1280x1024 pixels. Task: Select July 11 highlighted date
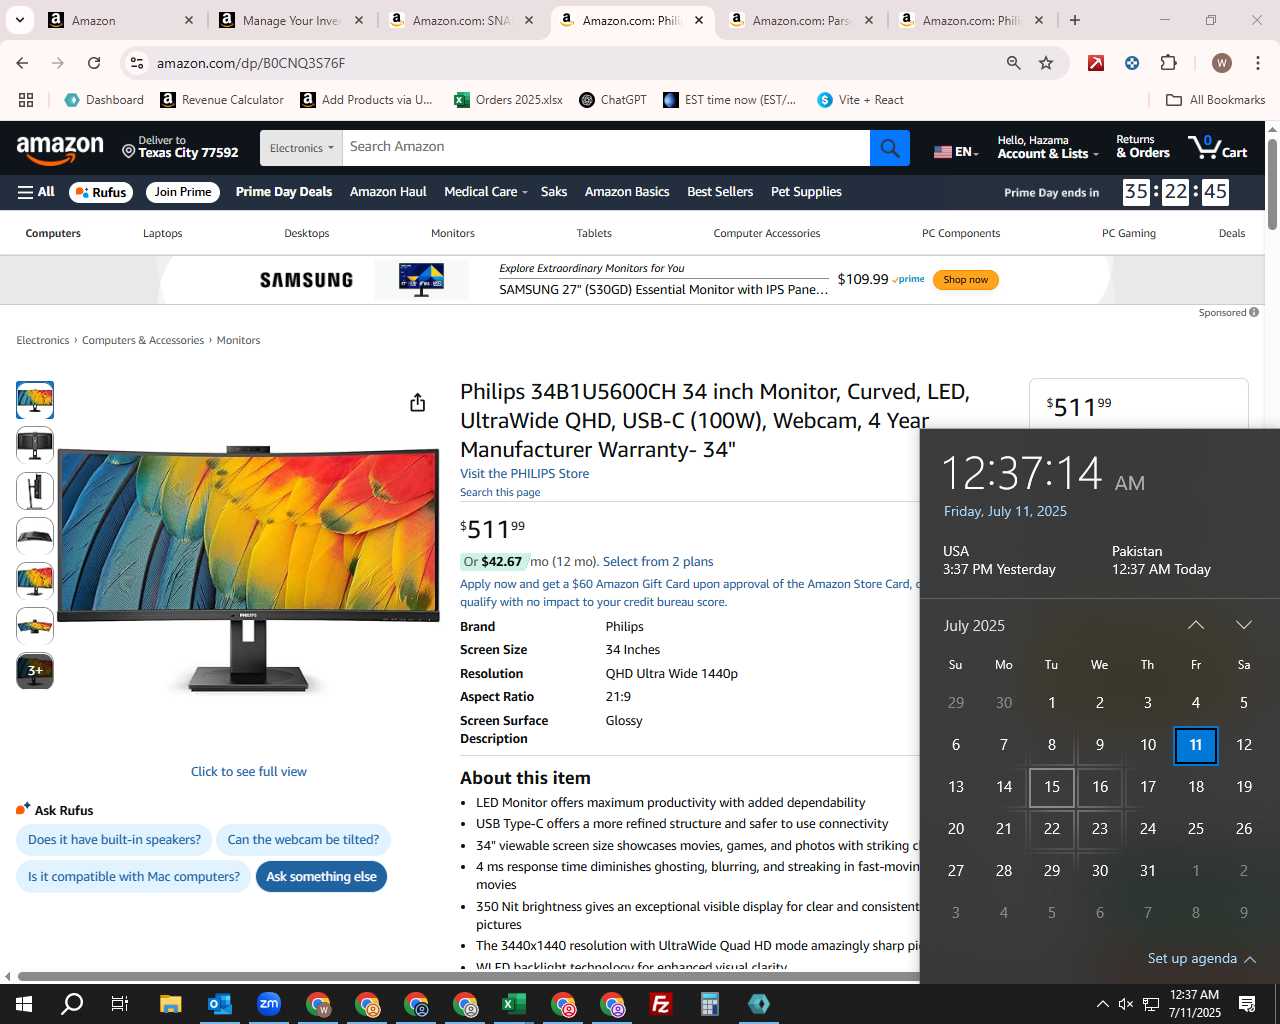(x=1196, y=745)
